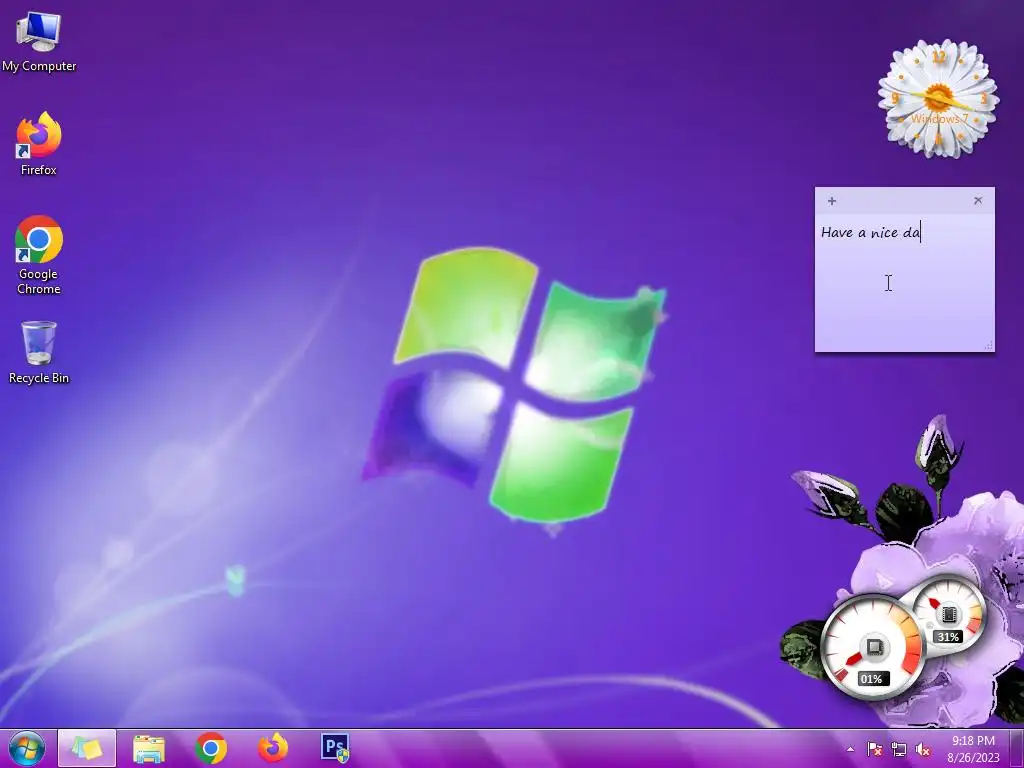The height and width of the screenshot is (768, 1024).
Task: Click the daisy clock gadget
Action: 938,99
